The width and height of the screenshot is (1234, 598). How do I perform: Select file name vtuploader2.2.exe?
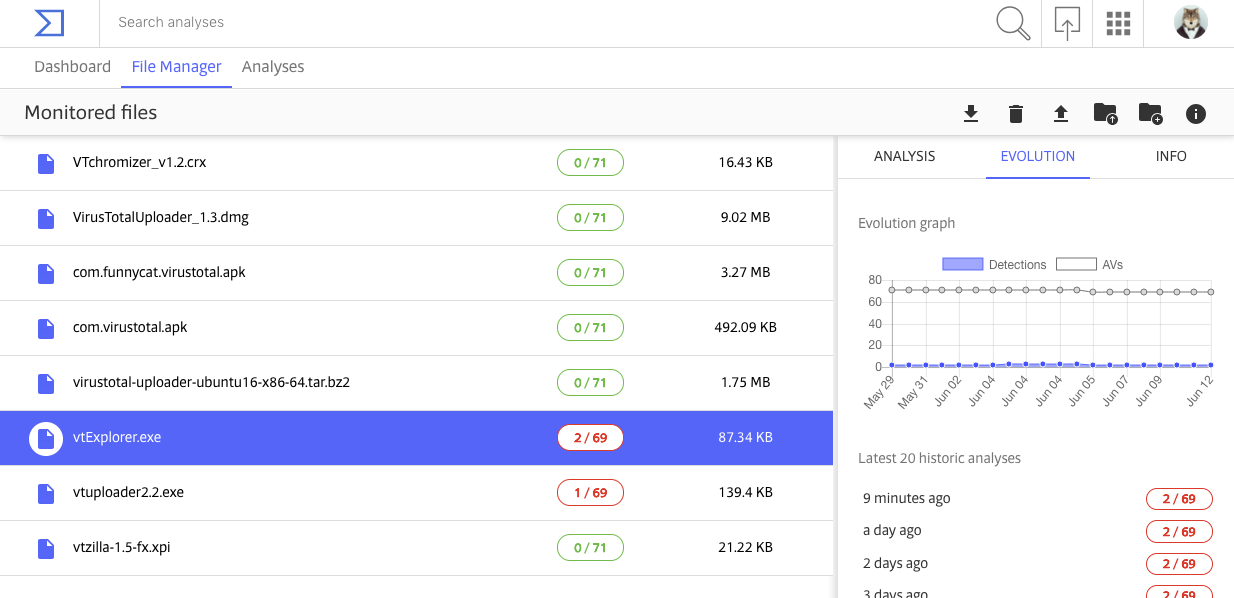(129, 492)
